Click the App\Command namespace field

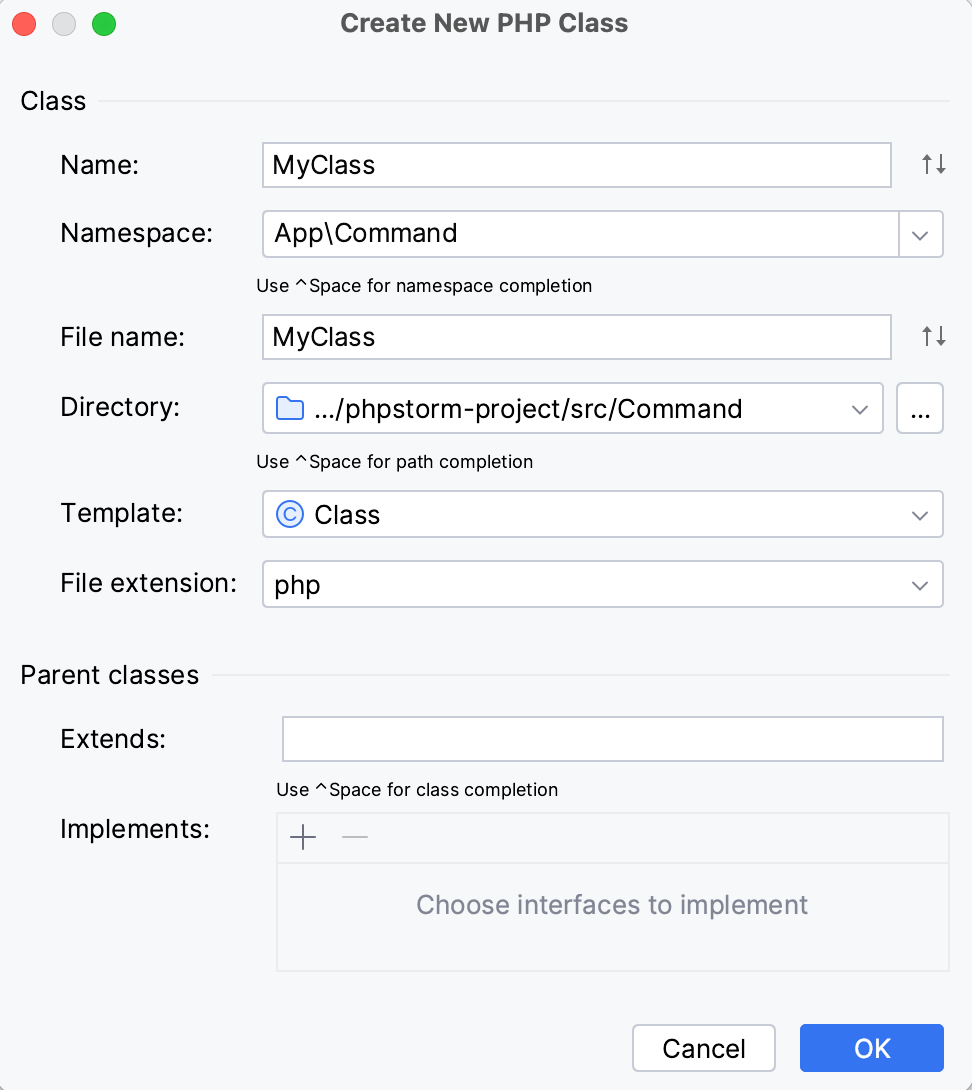click(x=500, y=233)
